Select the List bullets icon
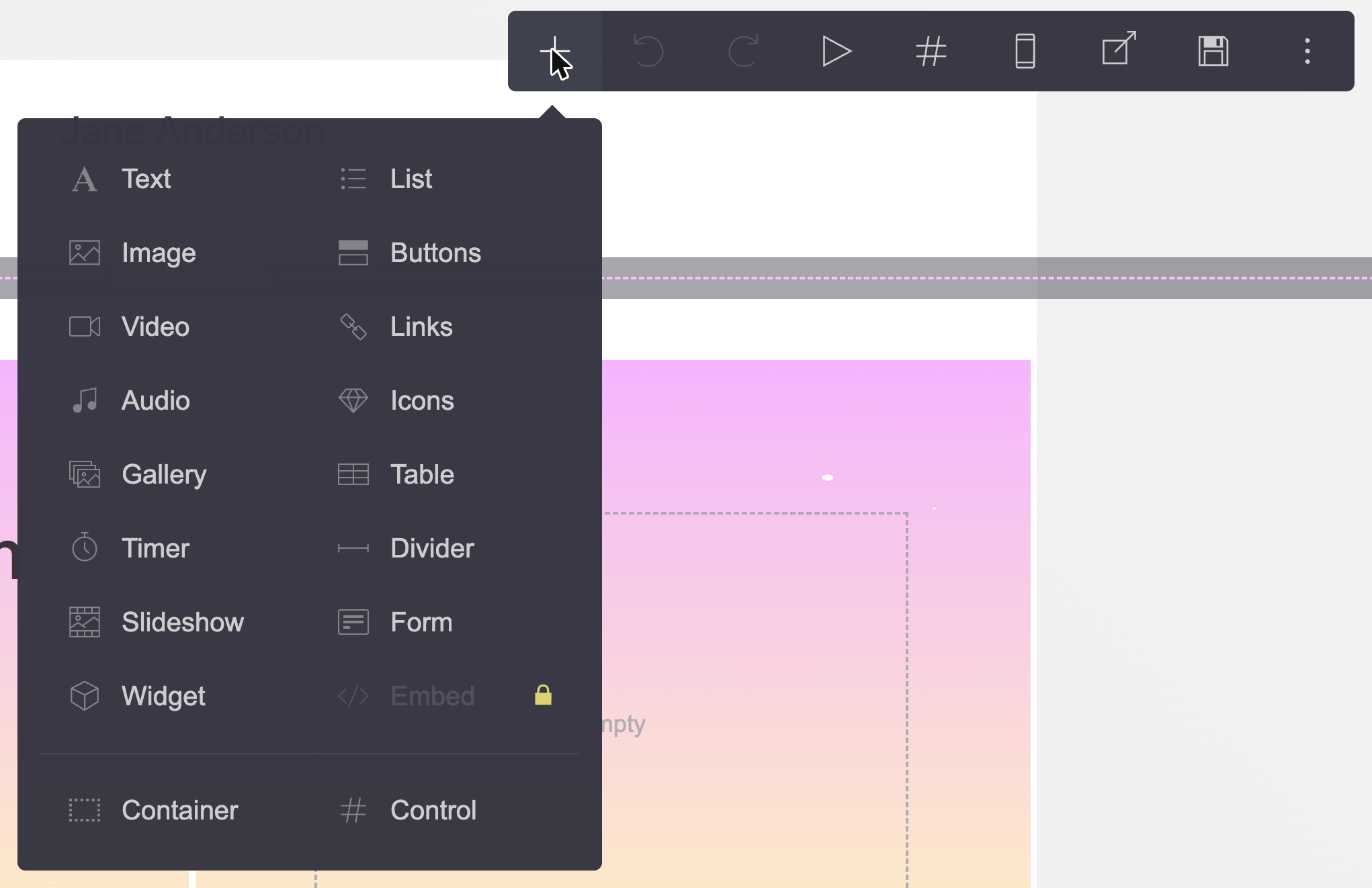 point(353,179)
